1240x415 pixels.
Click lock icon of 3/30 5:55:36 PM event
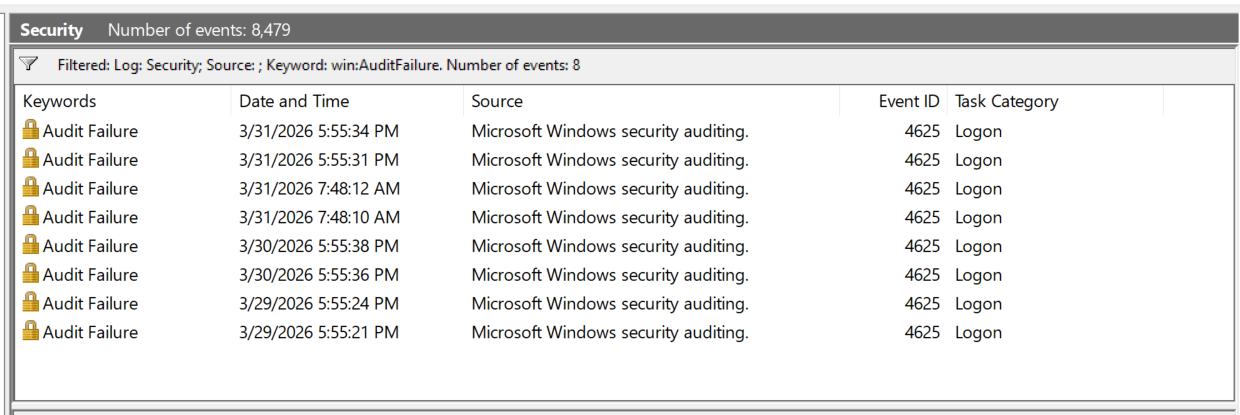click(31, 274)
